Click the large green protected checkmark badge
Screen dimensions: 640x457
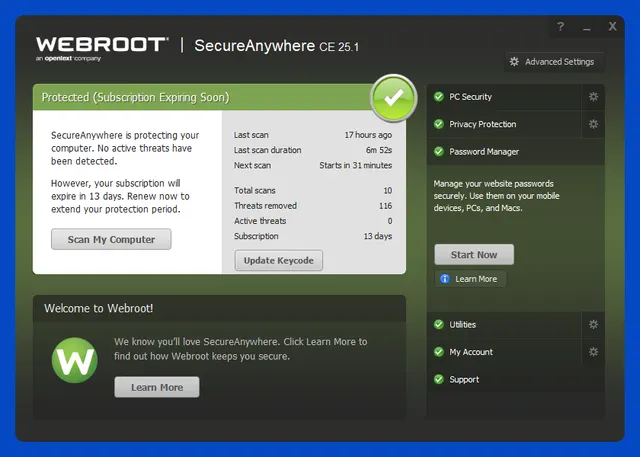[393, 98]
